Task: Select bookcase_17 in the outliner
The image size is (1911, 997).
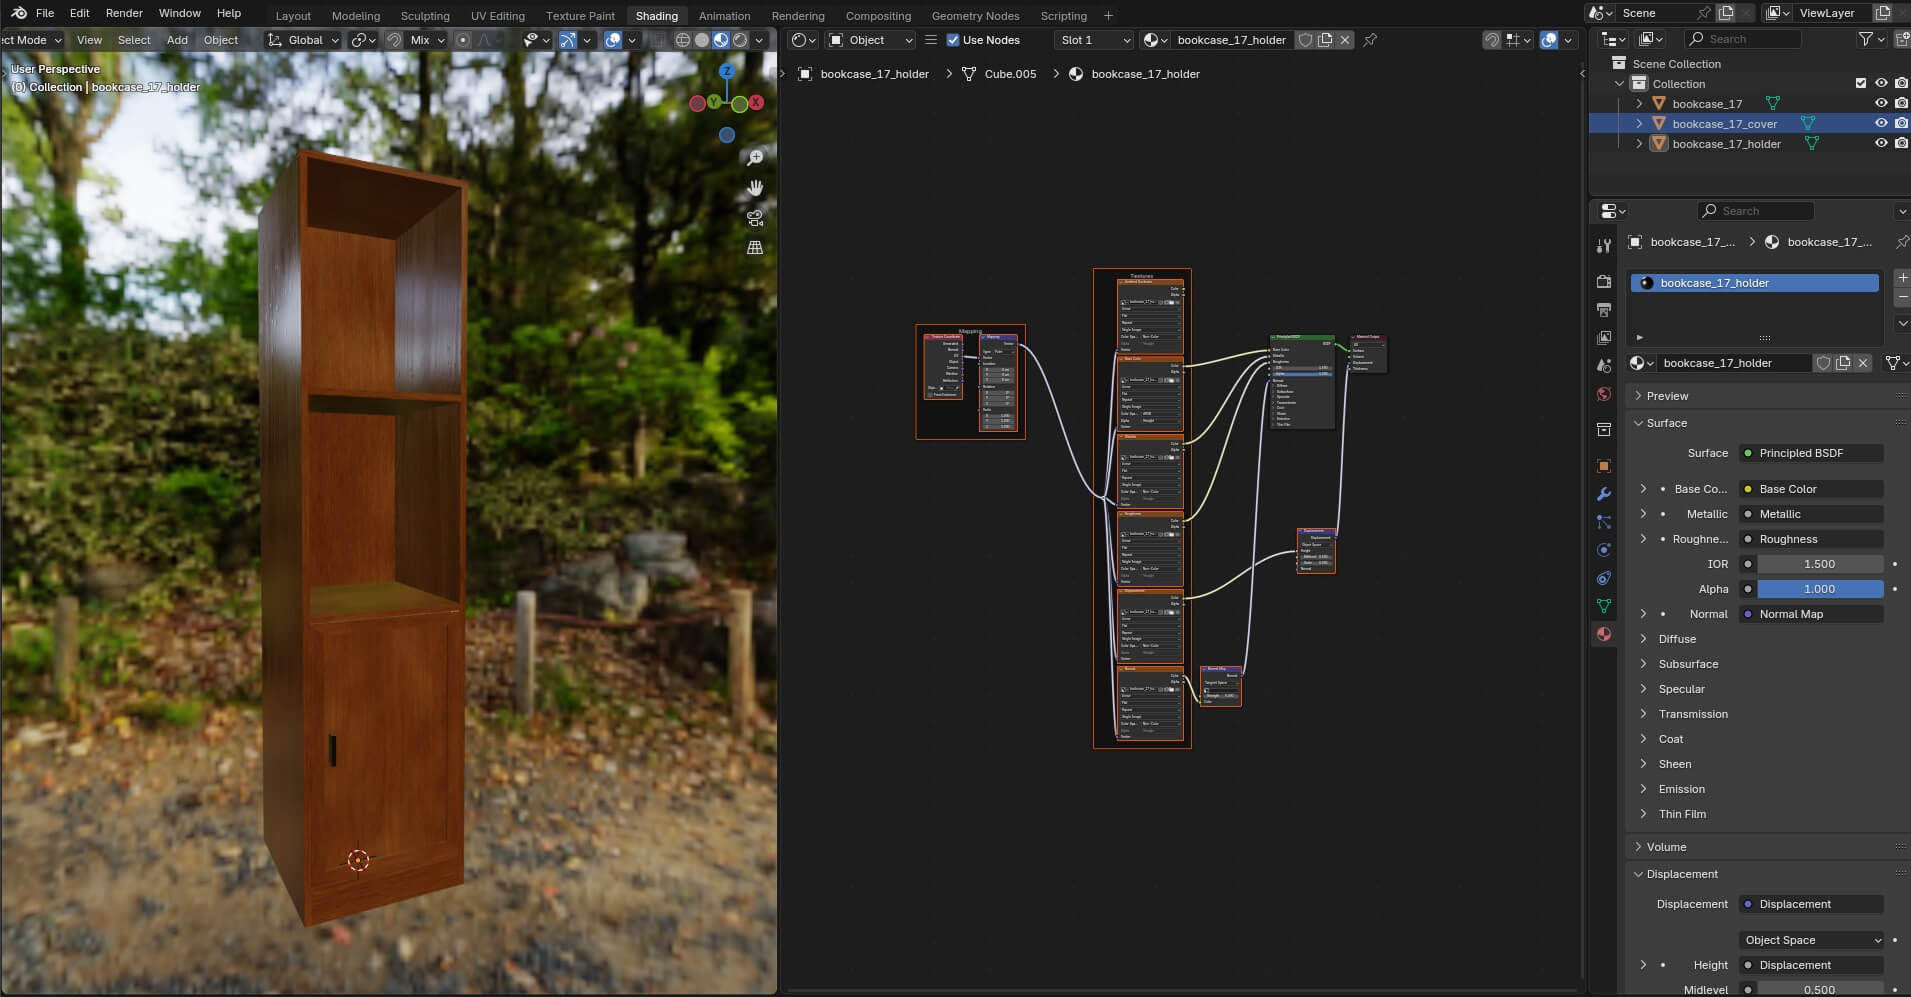Action: [1707, 103]
